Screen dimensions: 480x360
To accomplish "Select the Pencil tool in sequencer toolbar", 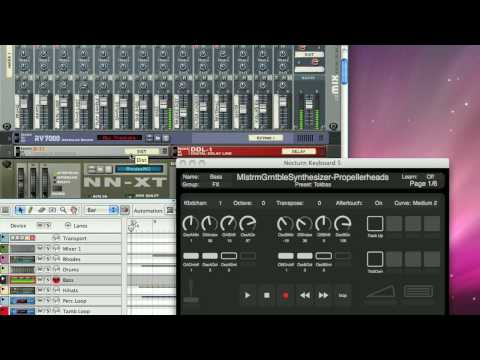I will pyautogui.click(x=31, y=210).
